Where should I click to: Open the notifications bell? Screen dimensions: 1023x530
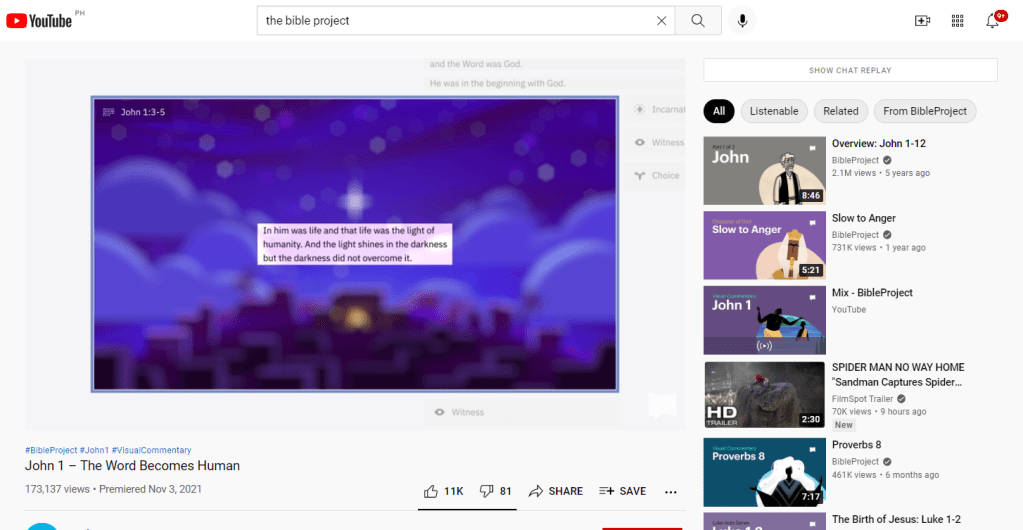click(992, 21)
